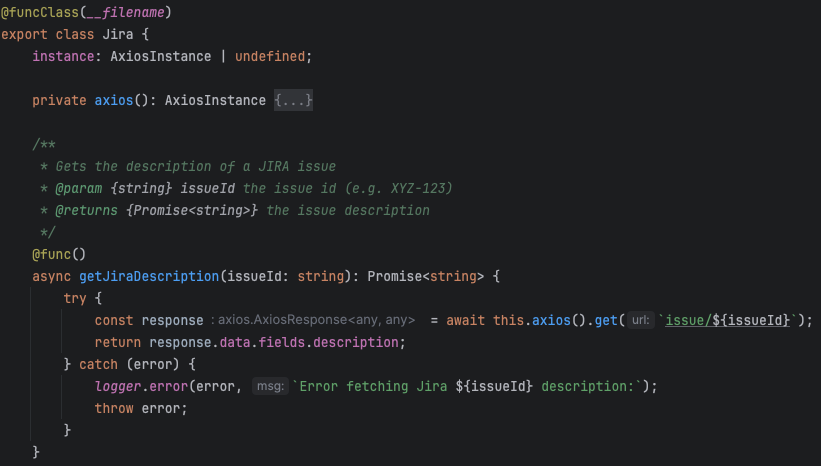Click the @param tag in the doc comment
Image resolution: width=821 pixels, height=466 pixels.
[x=79, y=188]
